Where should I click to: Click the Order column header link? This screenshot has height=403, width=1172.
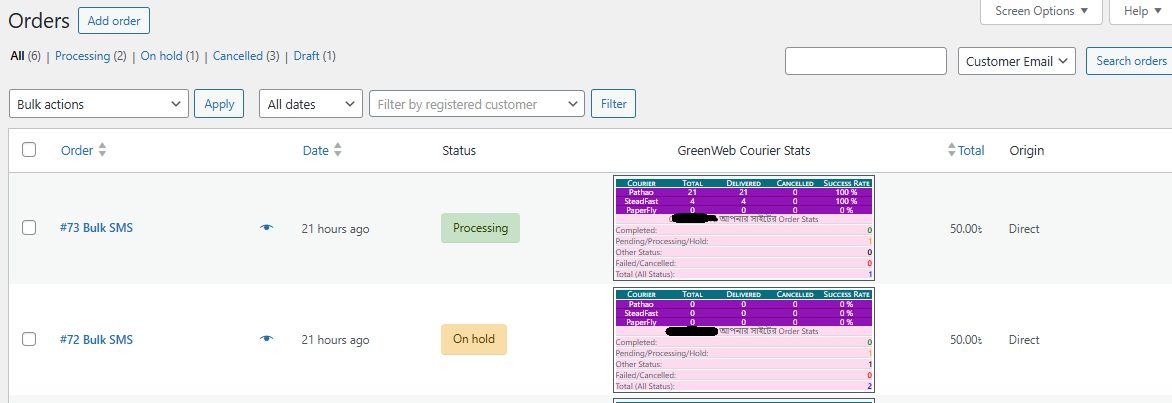click(x=77, y=150)
